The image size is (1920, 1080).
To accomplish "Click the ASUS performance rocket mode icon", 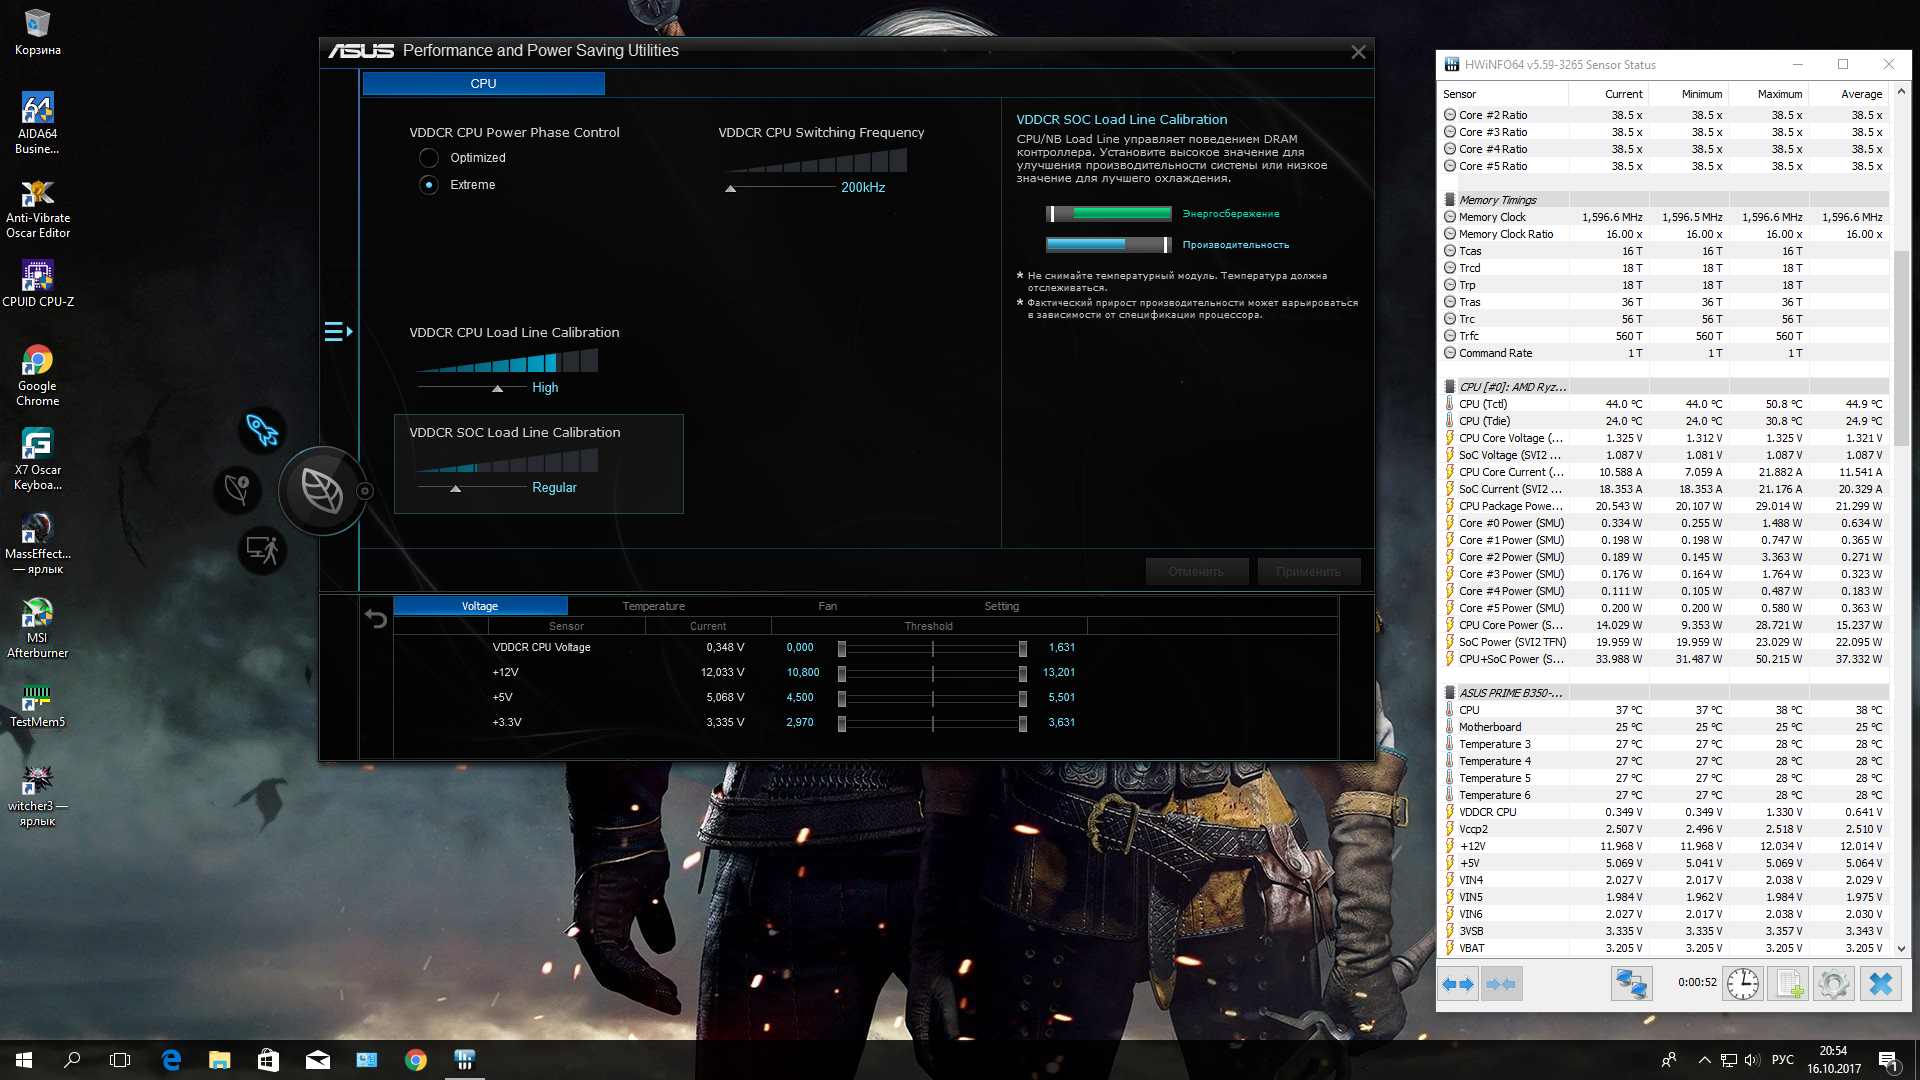I will point(262,431).
